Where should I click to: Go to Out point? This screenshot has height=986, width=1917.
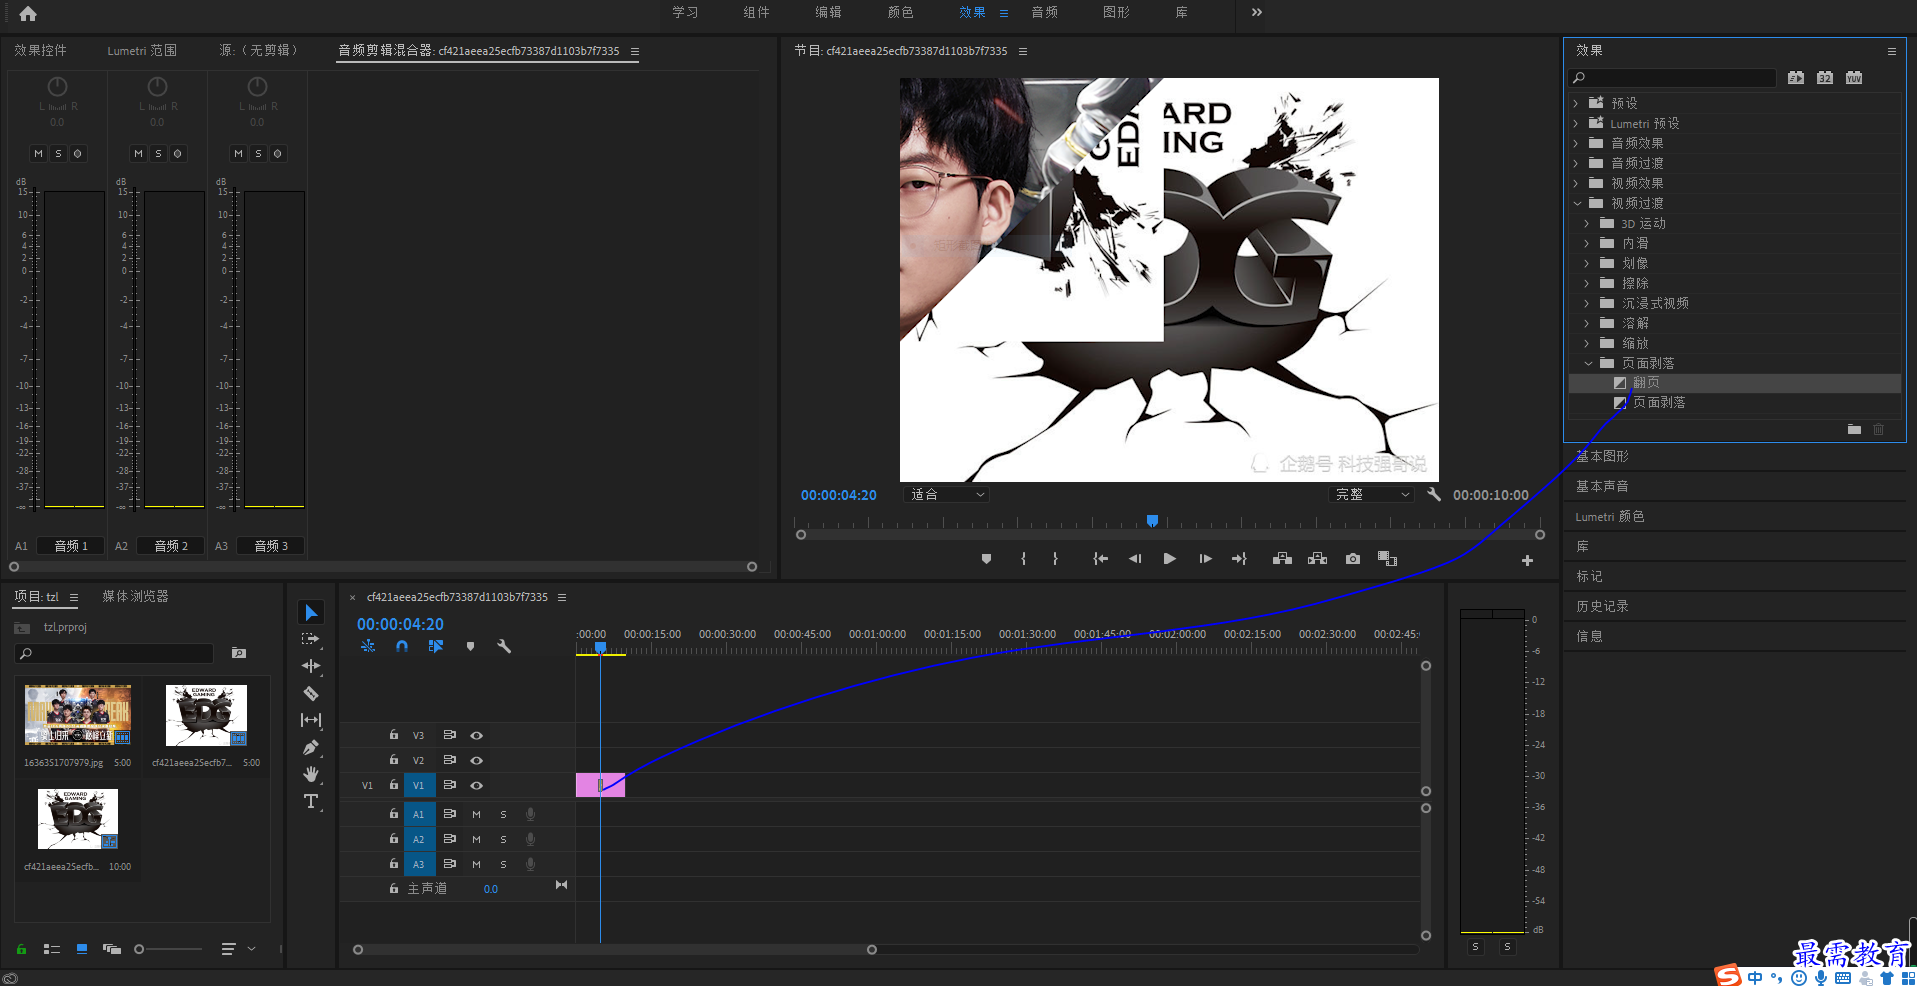(x=1239, y=559)
